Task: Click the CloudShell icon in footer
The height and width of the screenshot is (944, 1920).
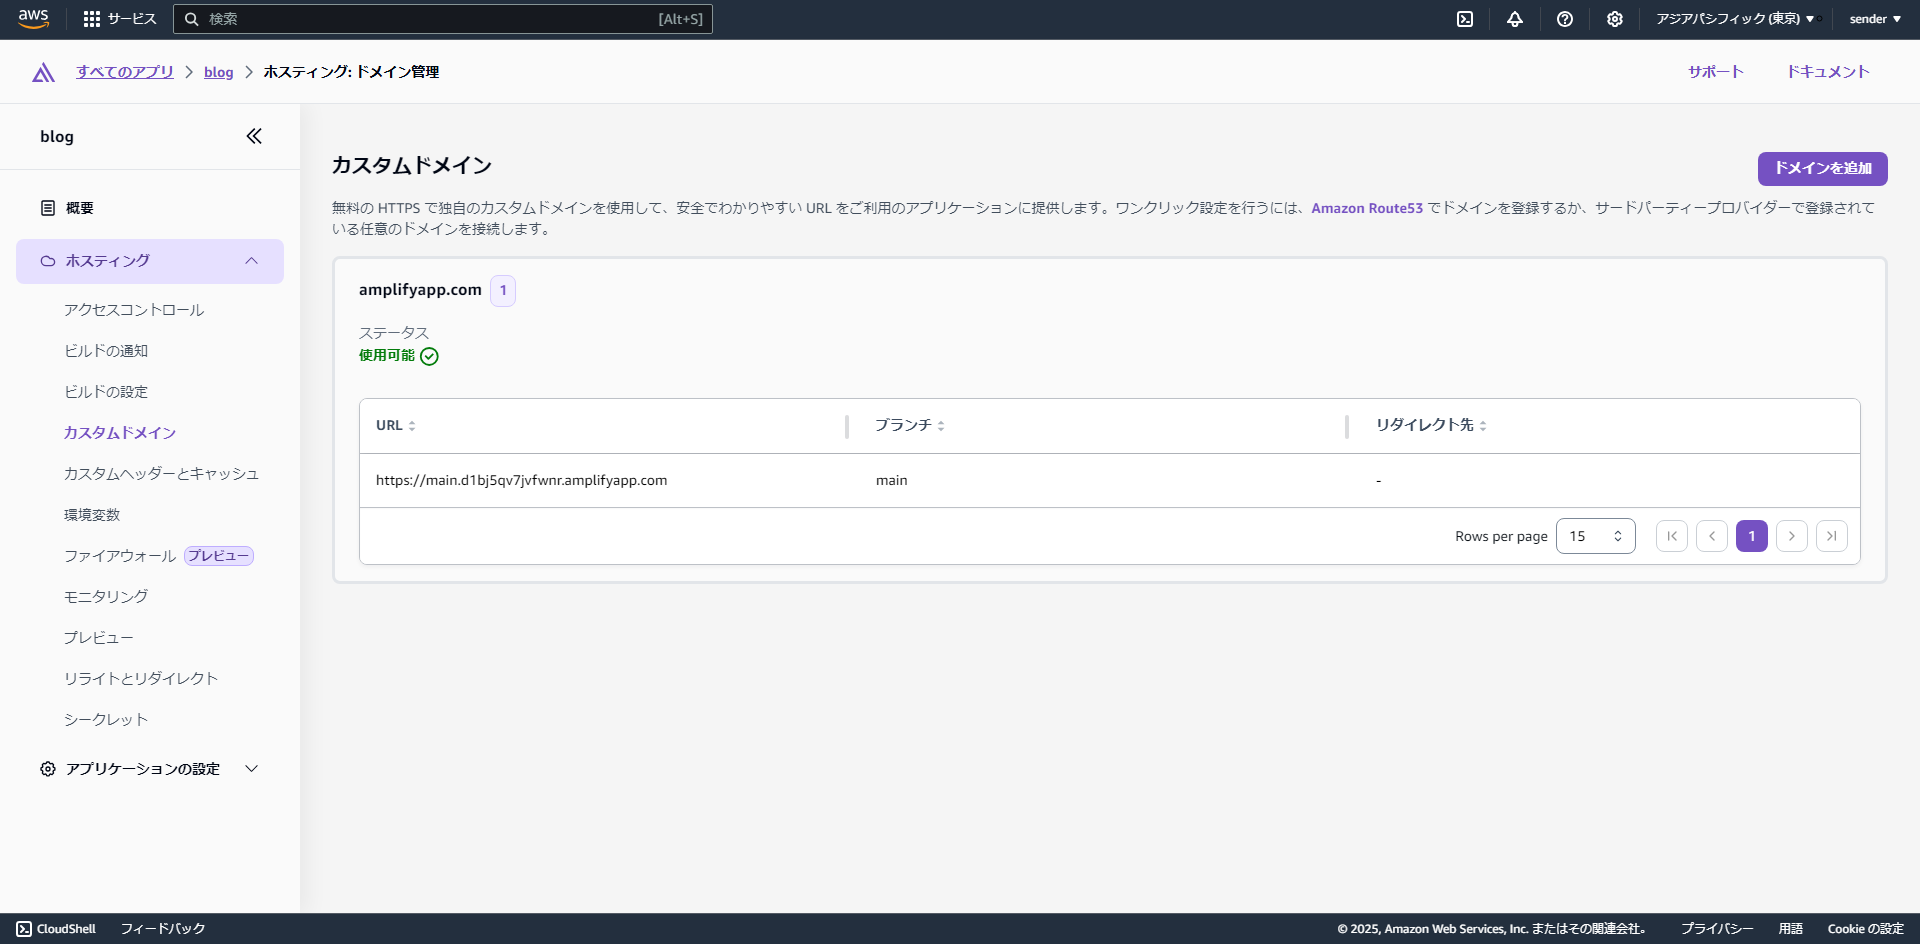Action: pyautogui.click(x=24, y=929)
